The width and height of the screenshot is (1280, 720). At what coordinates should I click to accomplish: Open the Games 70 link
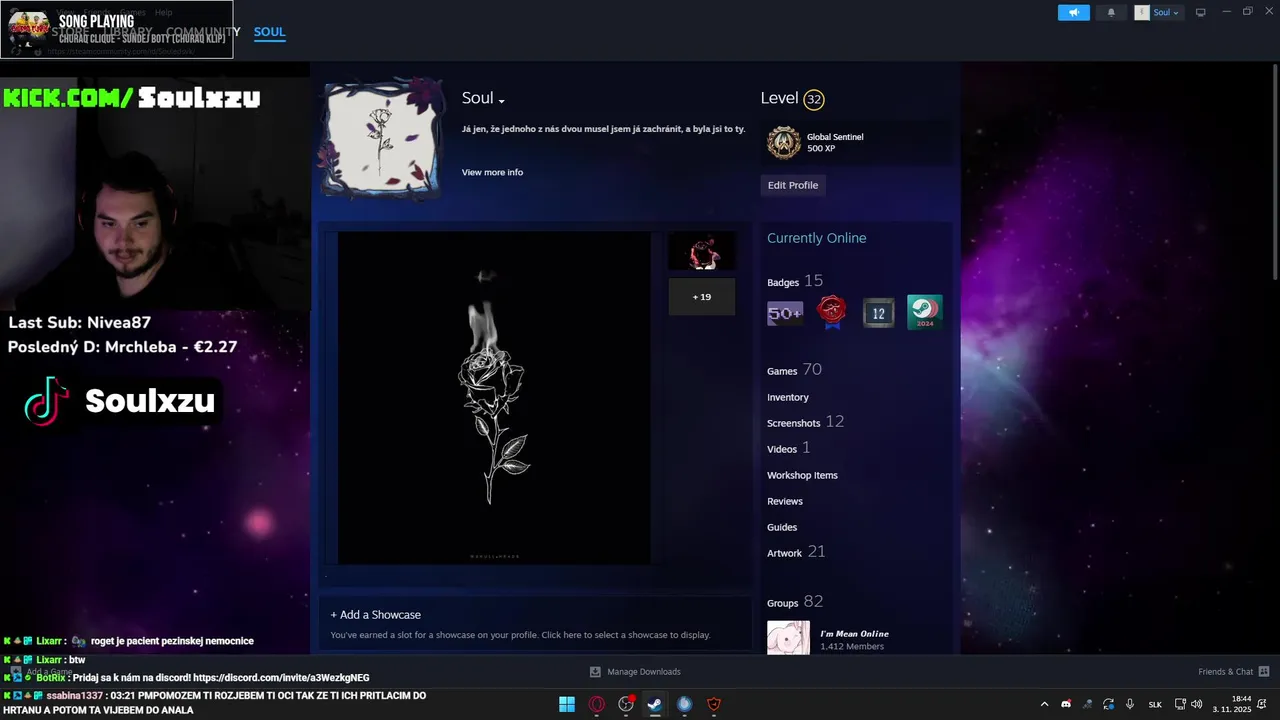pos(794,370)
